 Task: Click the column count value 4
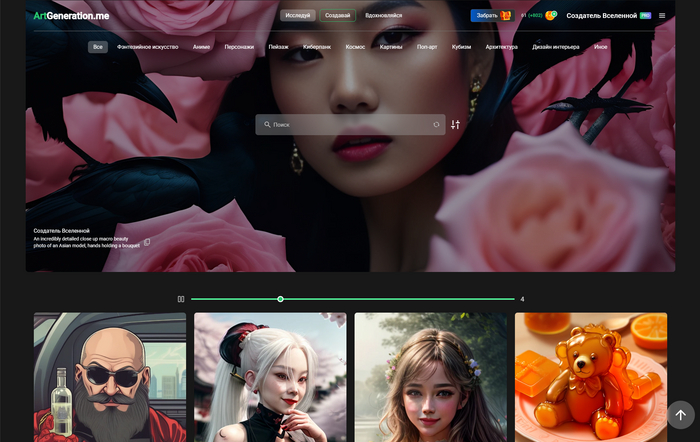pos(522,299)
